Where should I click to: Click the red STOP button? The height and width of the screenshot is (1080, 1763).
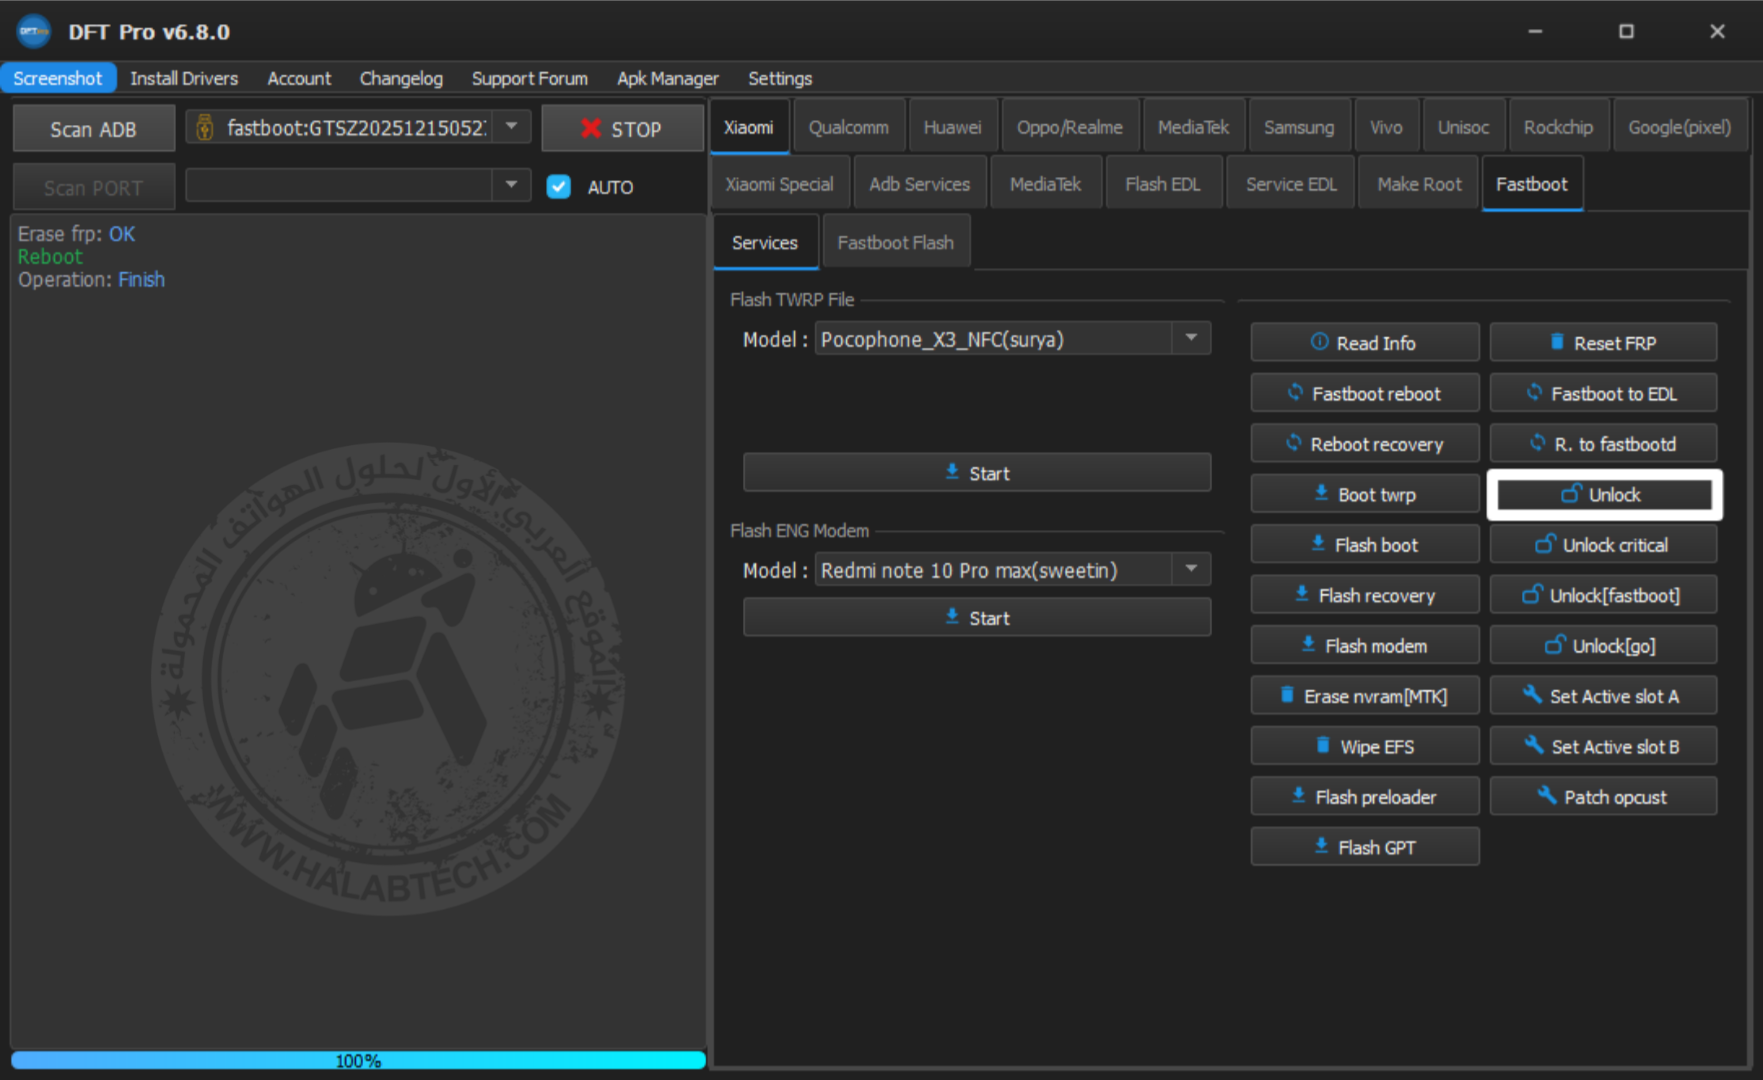(x=622, y=129)
